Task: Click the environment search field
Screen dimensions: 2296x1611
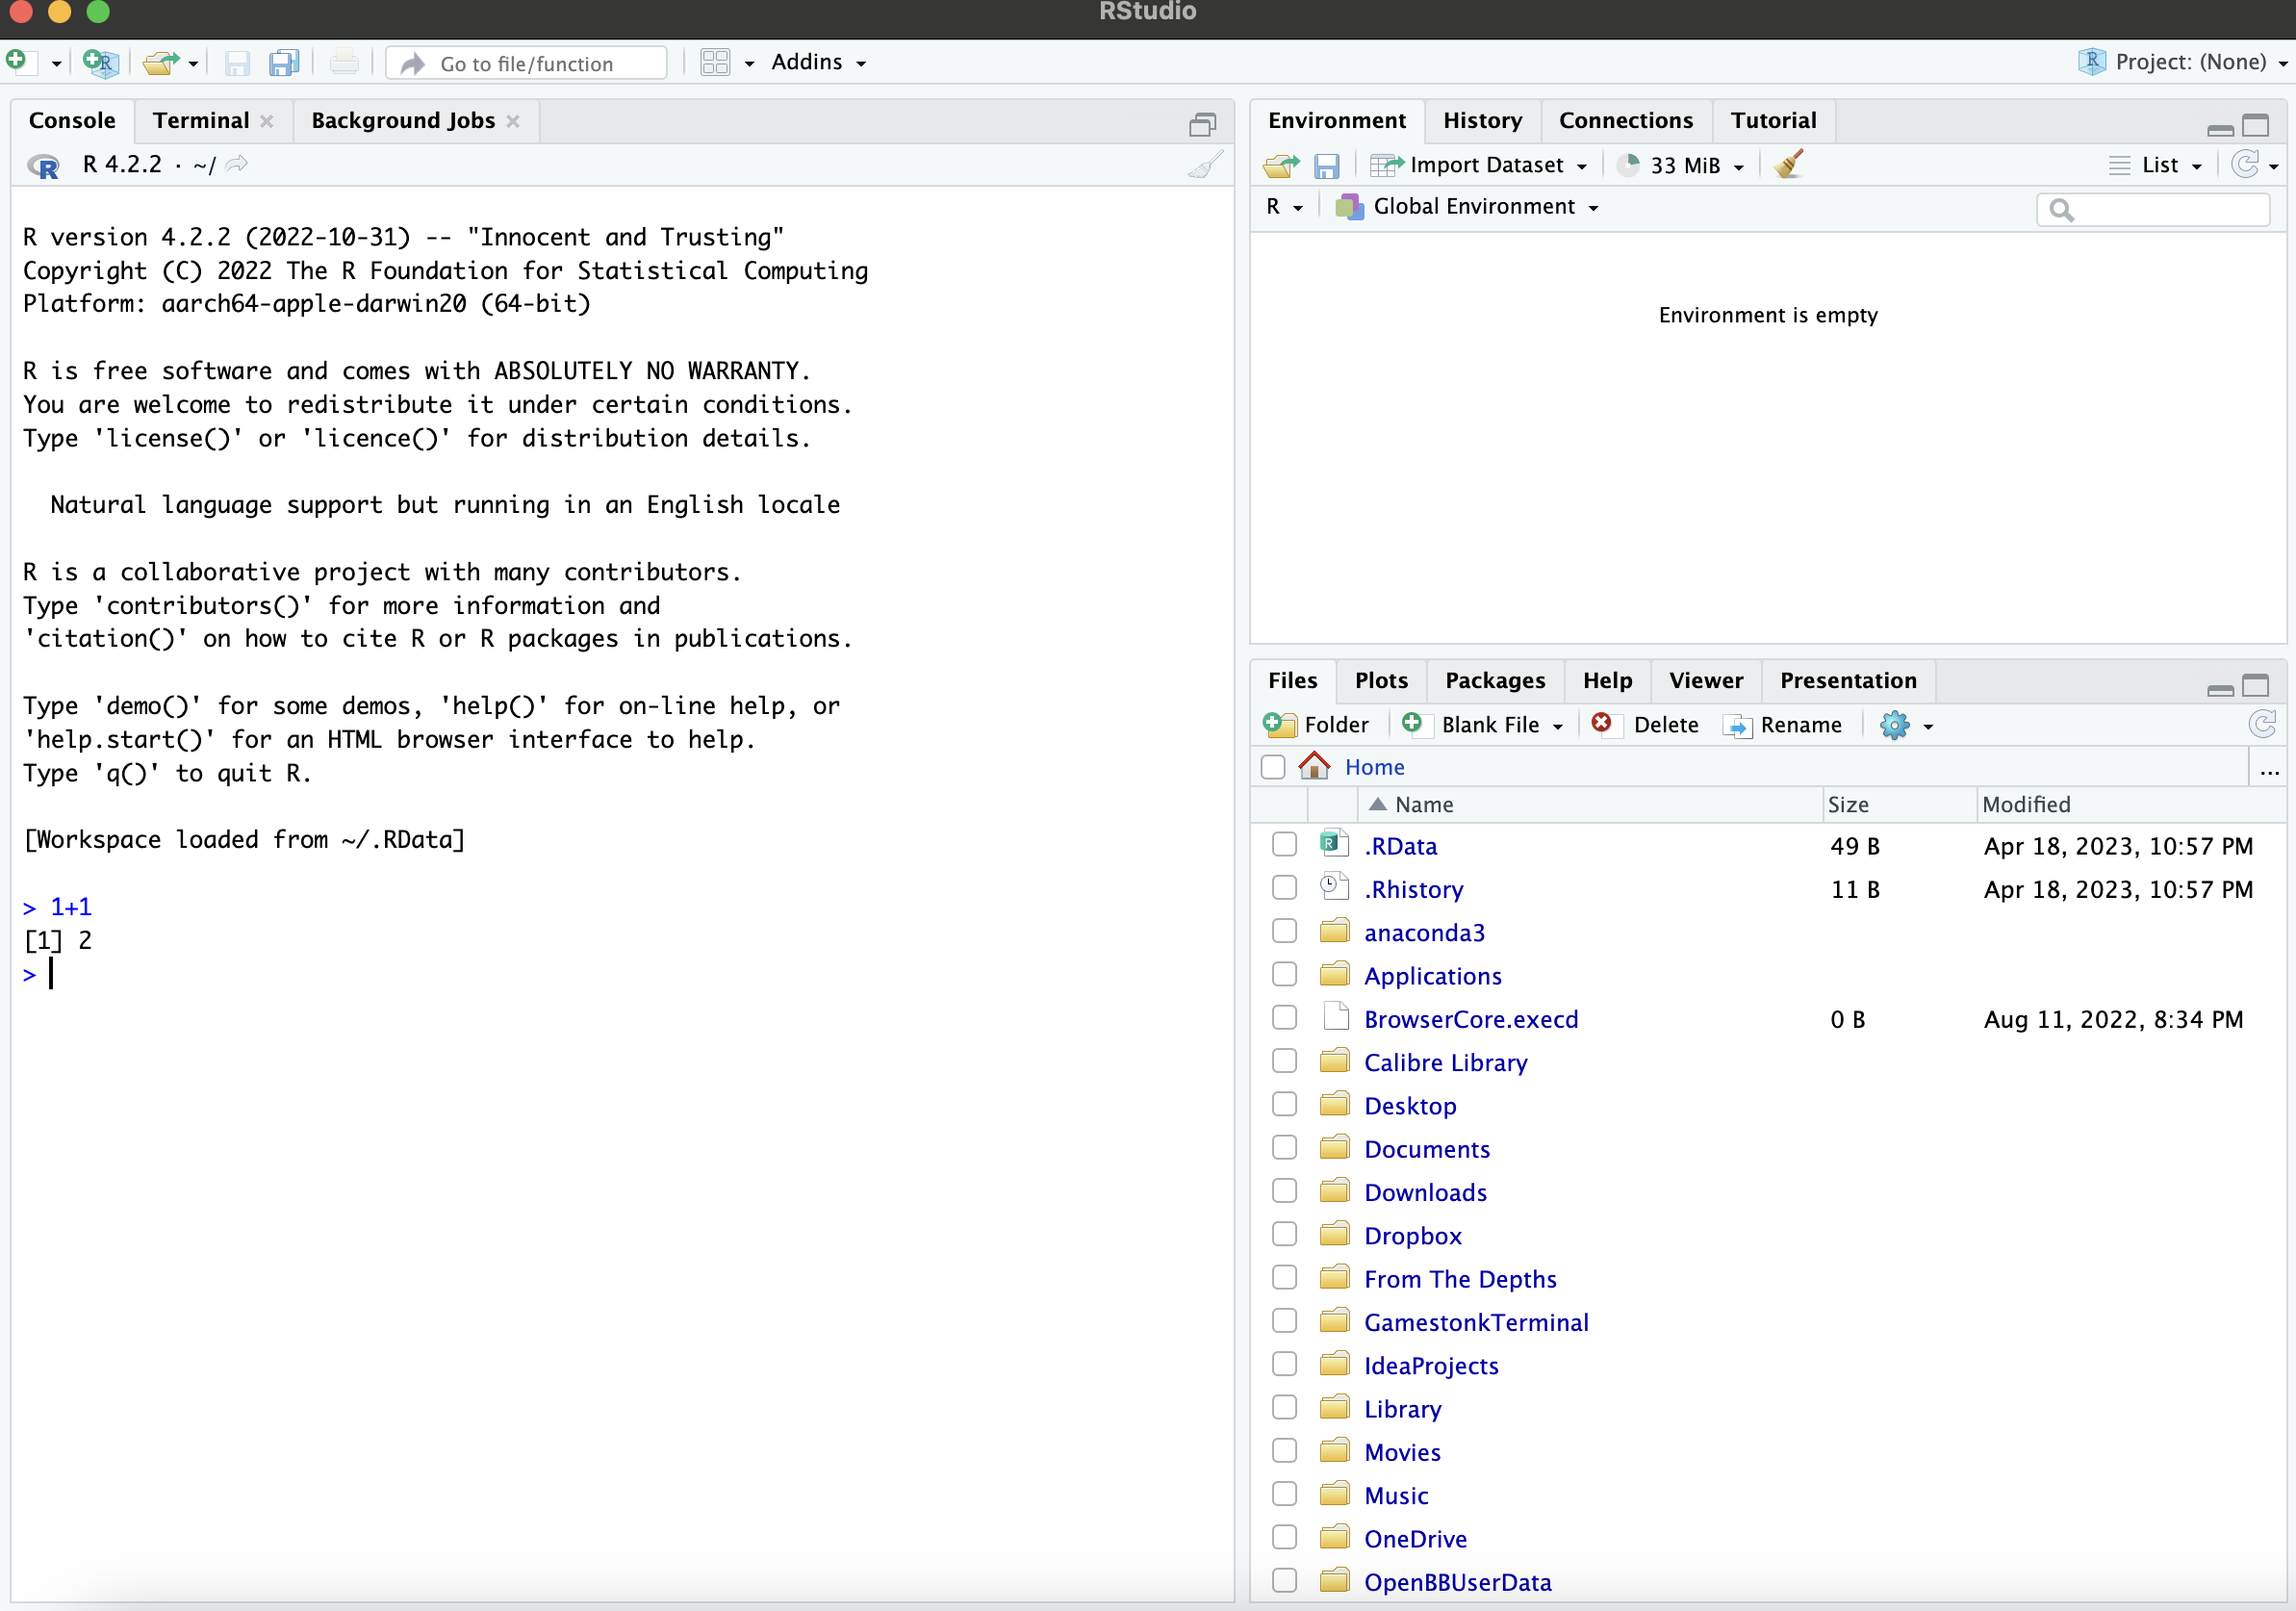Action: point(2152,209)
